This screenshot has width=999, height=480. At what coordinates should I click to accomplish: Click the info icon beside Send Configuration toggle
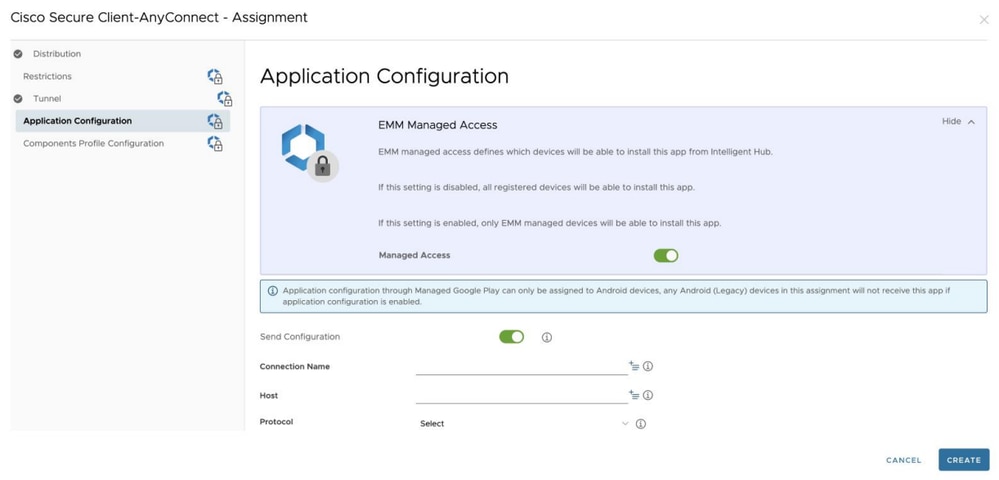(547, 337)
